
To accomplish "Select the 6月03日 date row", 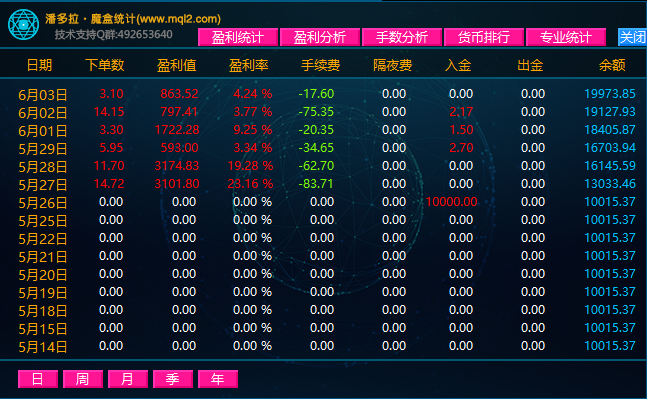I will pos(43,95).
